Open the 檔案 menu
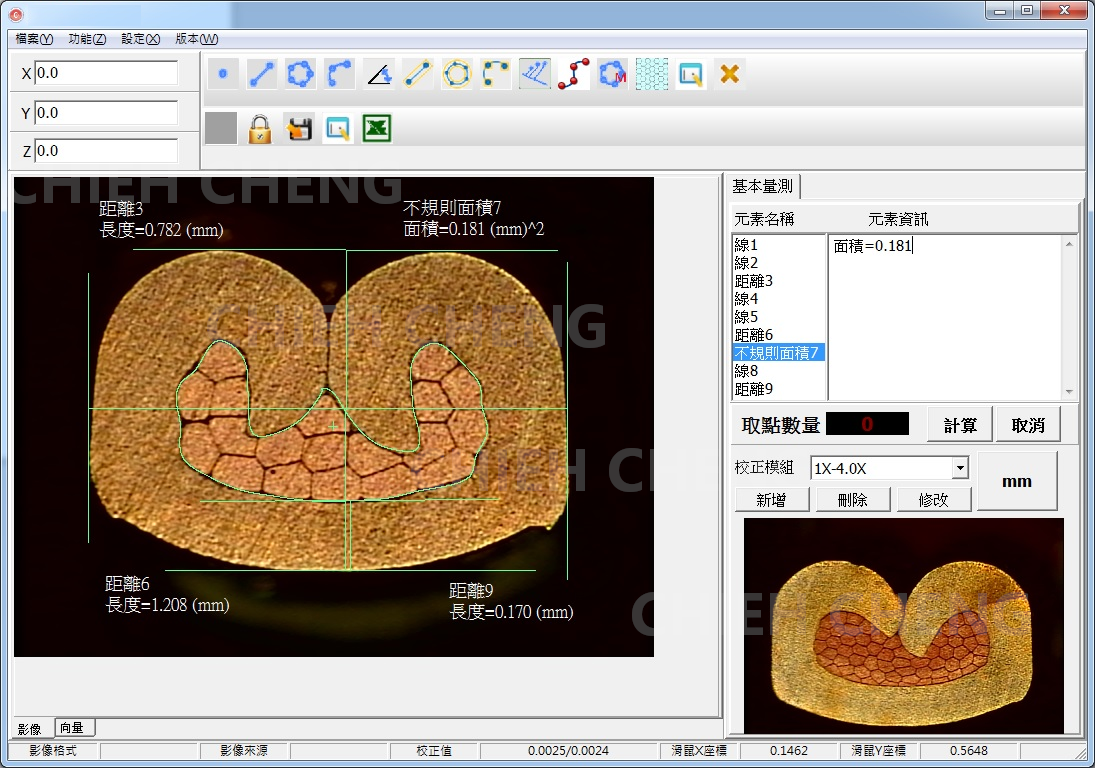 (34, 39)
